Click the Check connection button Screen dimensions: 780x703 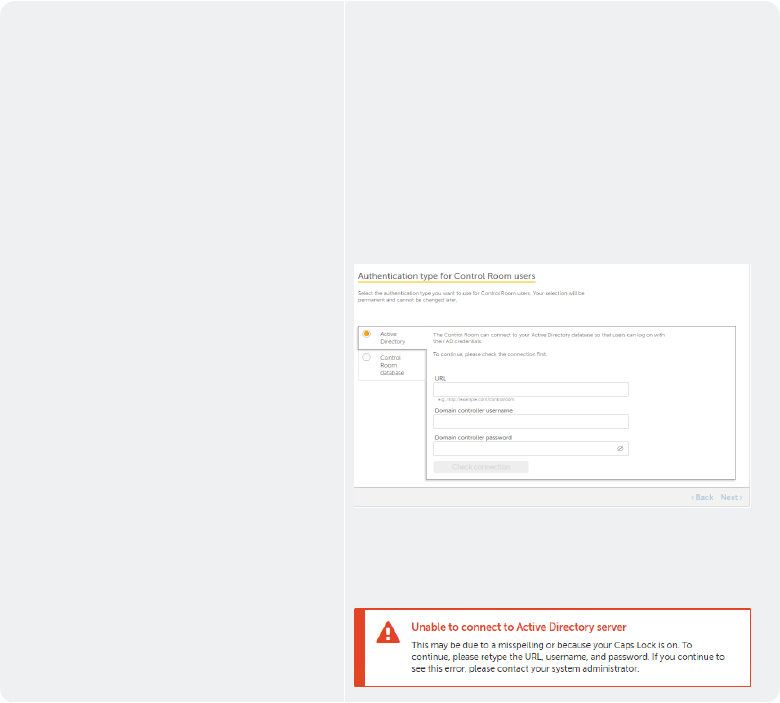click(481, 467)
